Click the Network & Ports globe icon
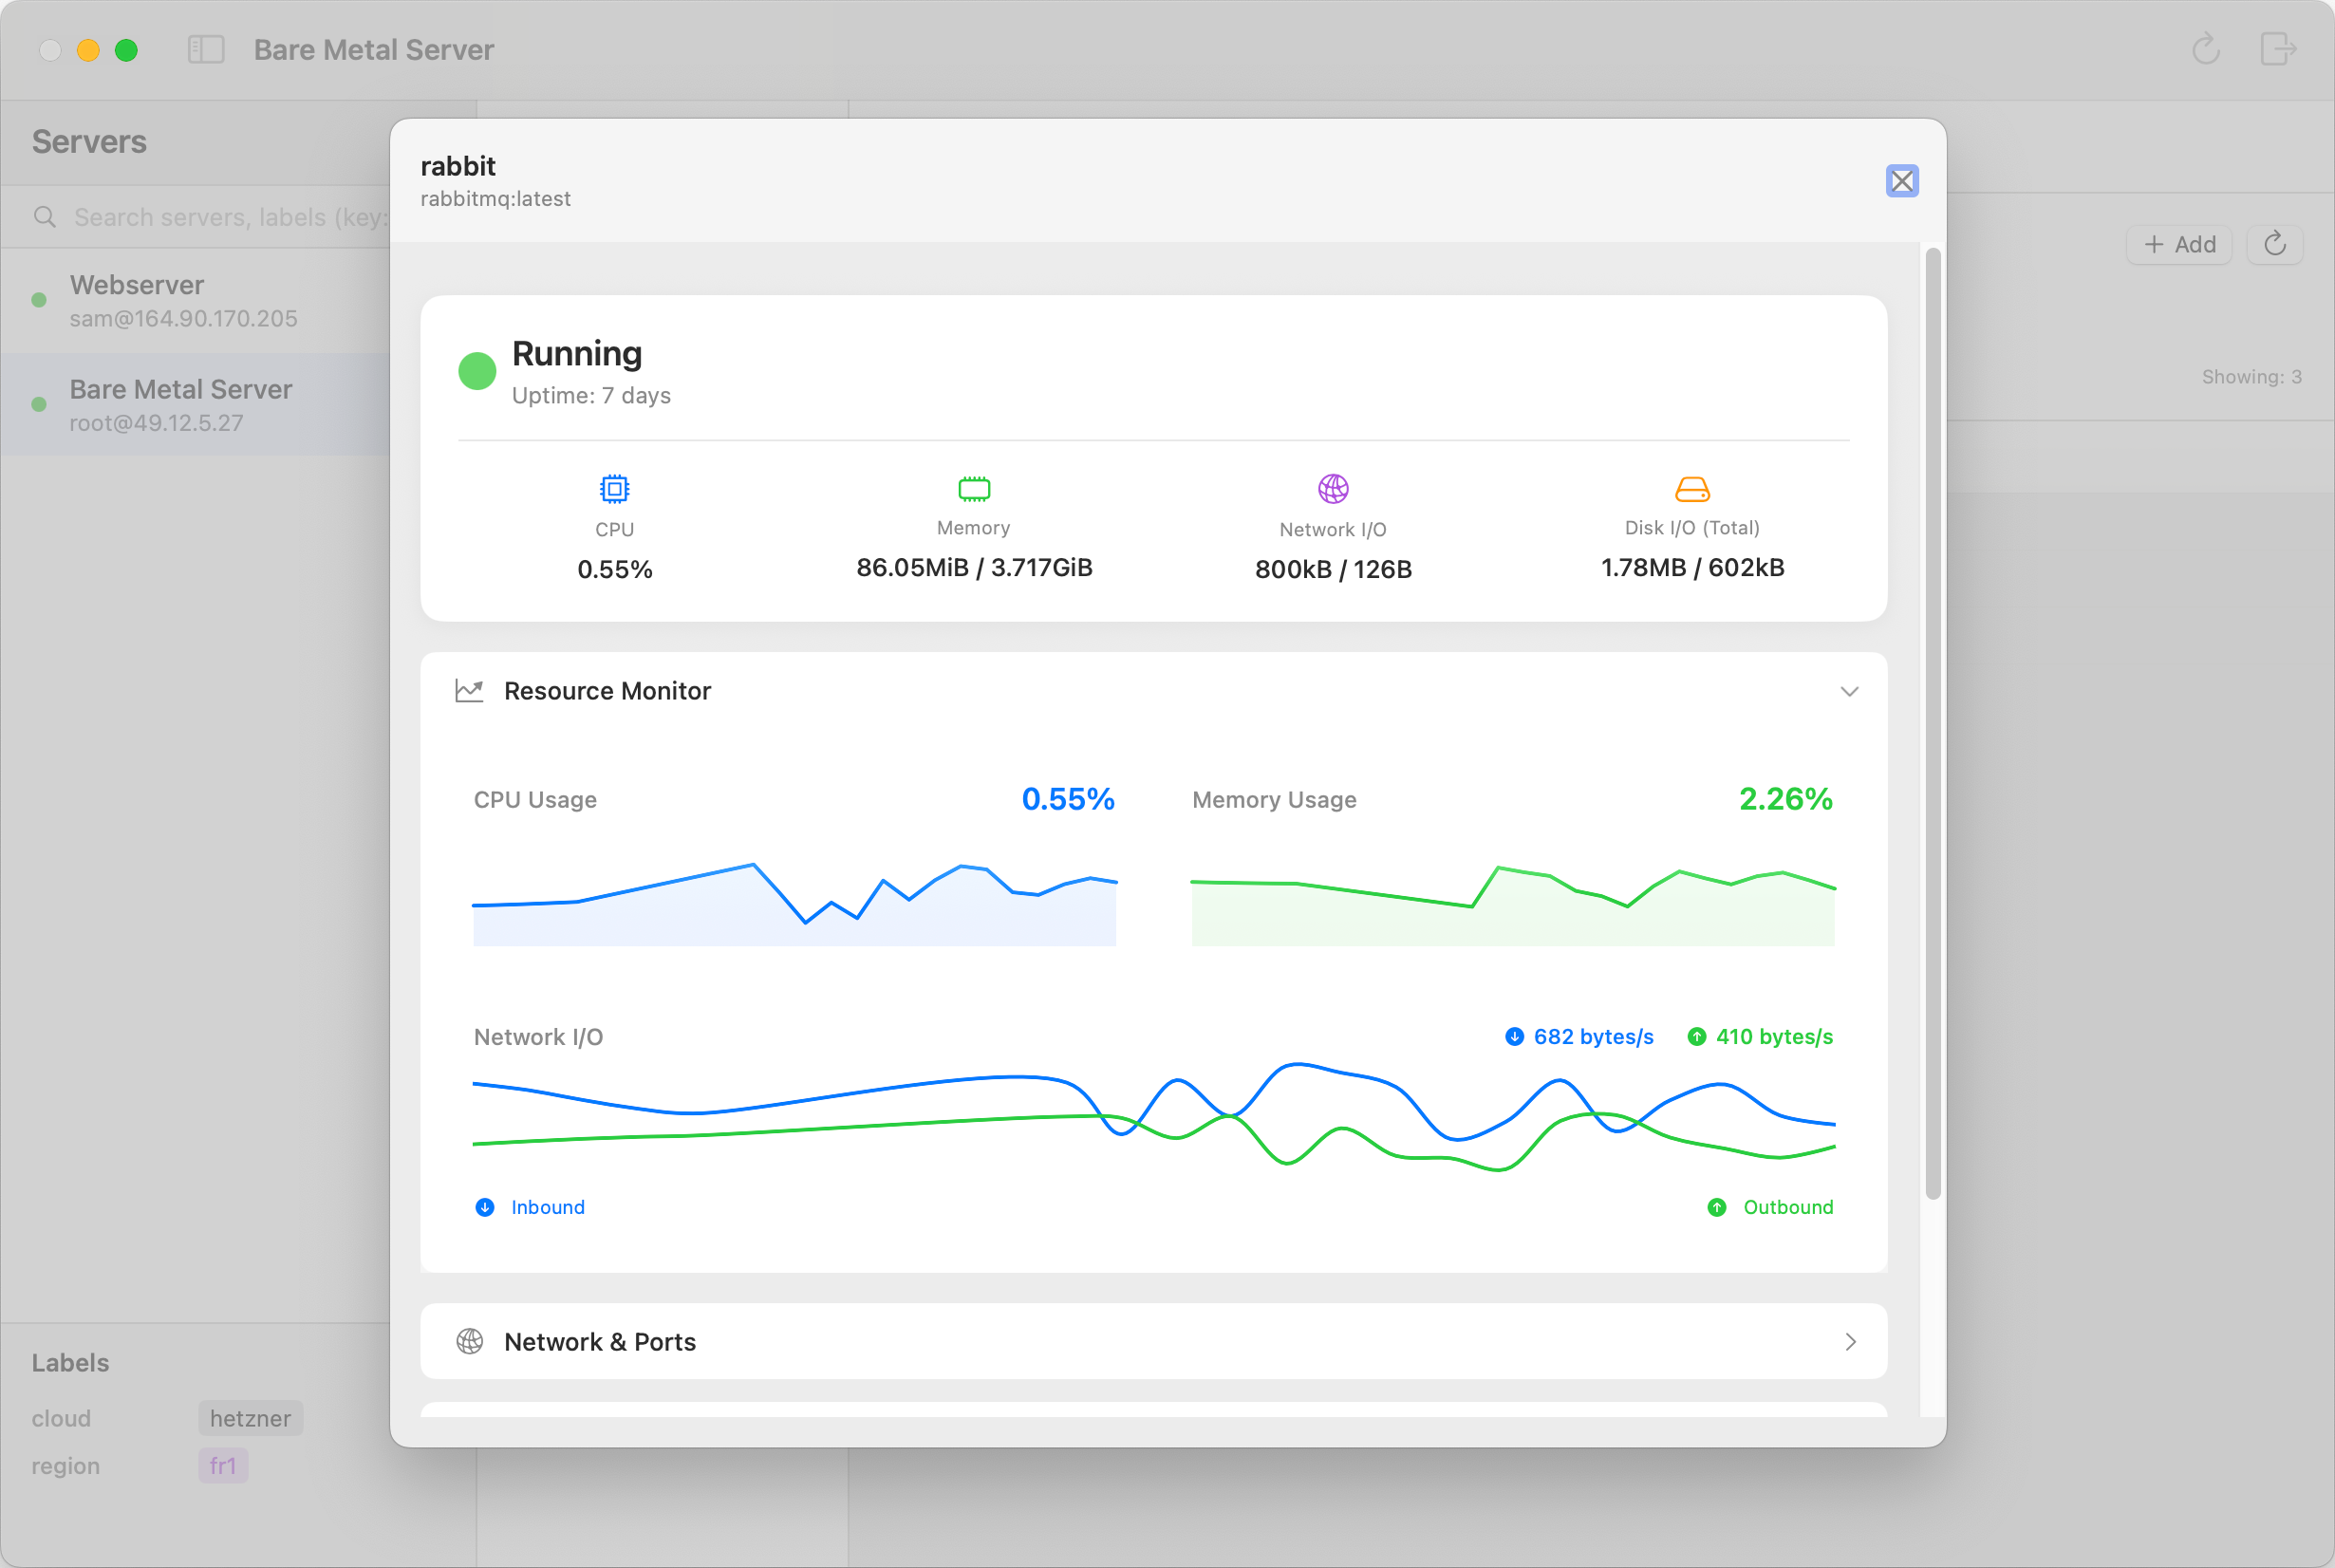Screen dimensions: 2335x1568 click(x=469, y=1341)
